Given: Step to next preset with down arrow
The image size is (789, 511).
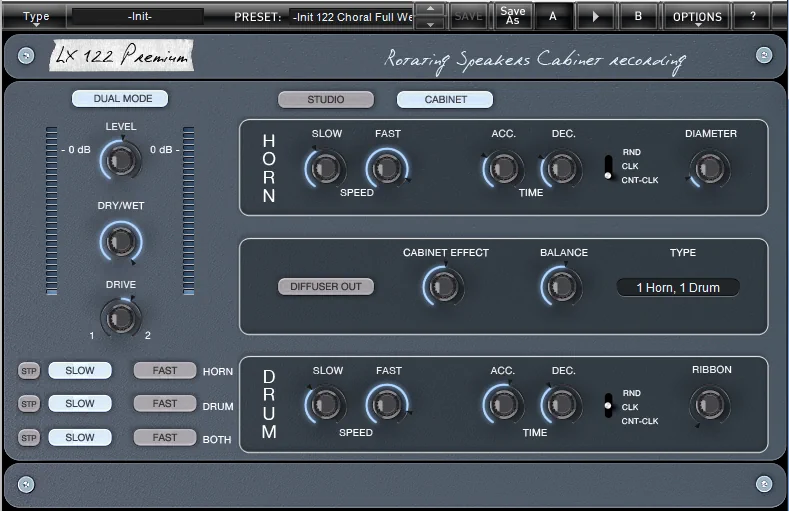Looking at the screenshot, I should (430, 24).
